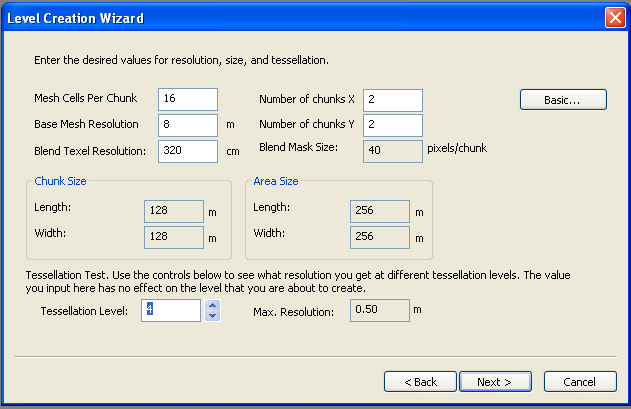The width and height of the screenshot is (631, 409).
Task: Increase Tessellation Level with up arrow
Action: click(x=212, y=305)
